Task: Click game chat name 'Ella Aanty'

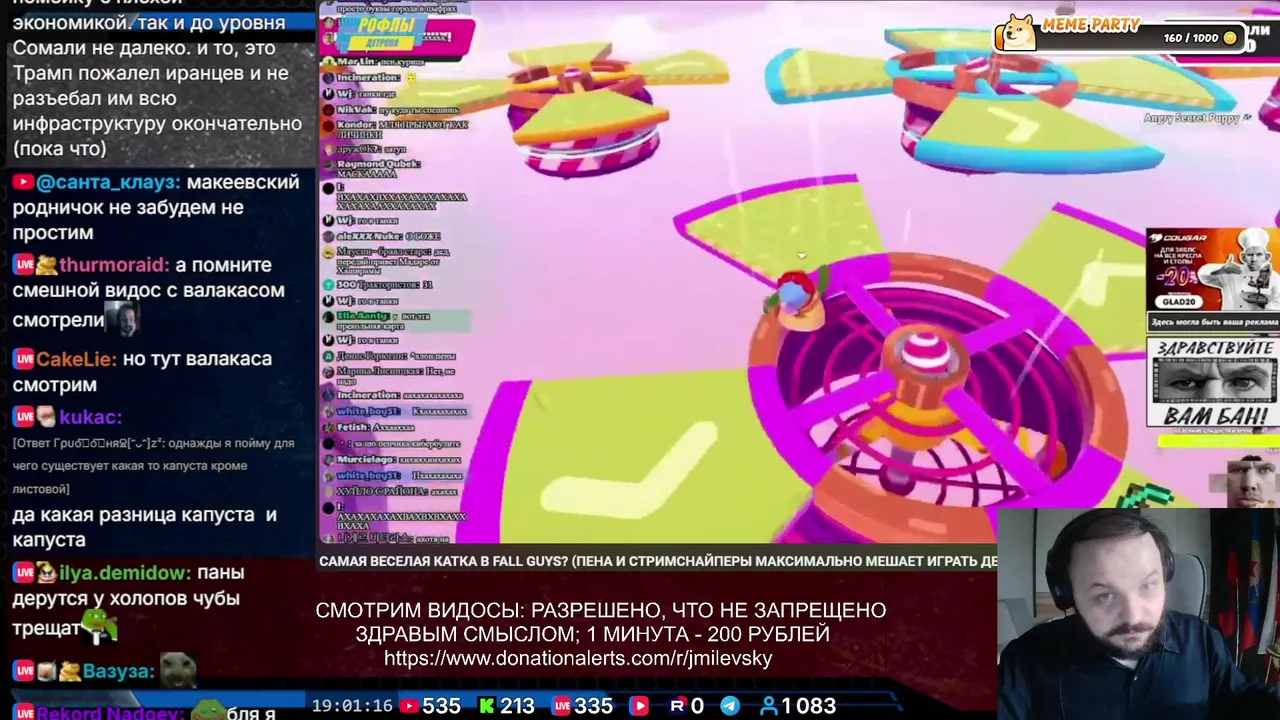Action: [x=362, y=316]
